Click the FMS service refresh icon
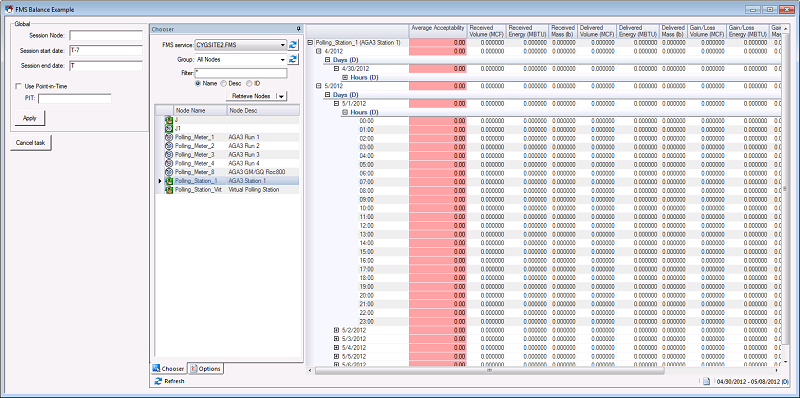Image resolution: width=800 pixels, height=398 pixels. tap(293, 45)
